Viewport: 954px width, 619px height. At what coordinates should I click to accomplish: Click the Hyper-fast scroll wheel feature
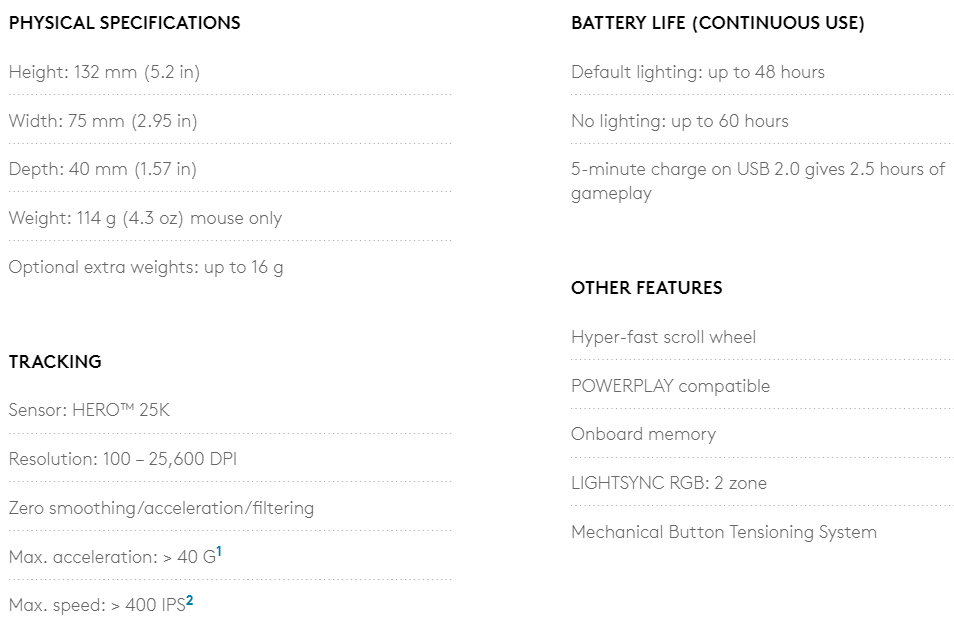[x=663, y=337]
